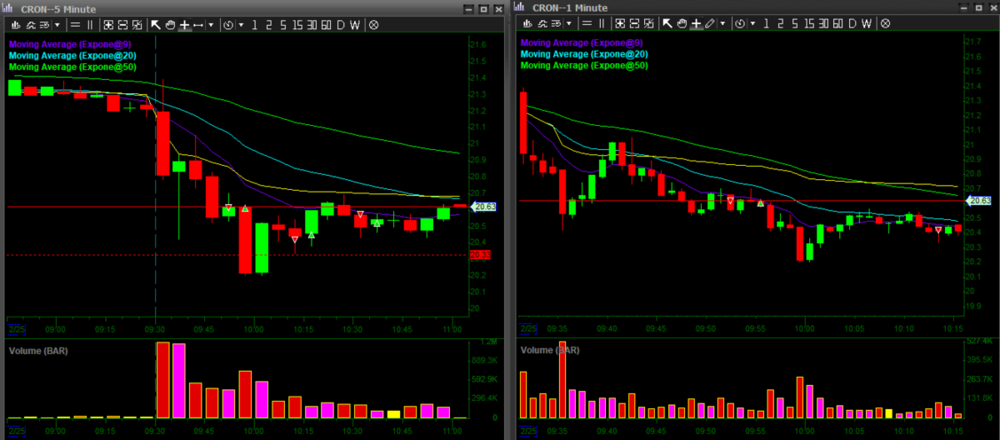Click the horizontal measure arrow tool in 5 Minute chart
The image size is (1000, 440).
(198, 23)
